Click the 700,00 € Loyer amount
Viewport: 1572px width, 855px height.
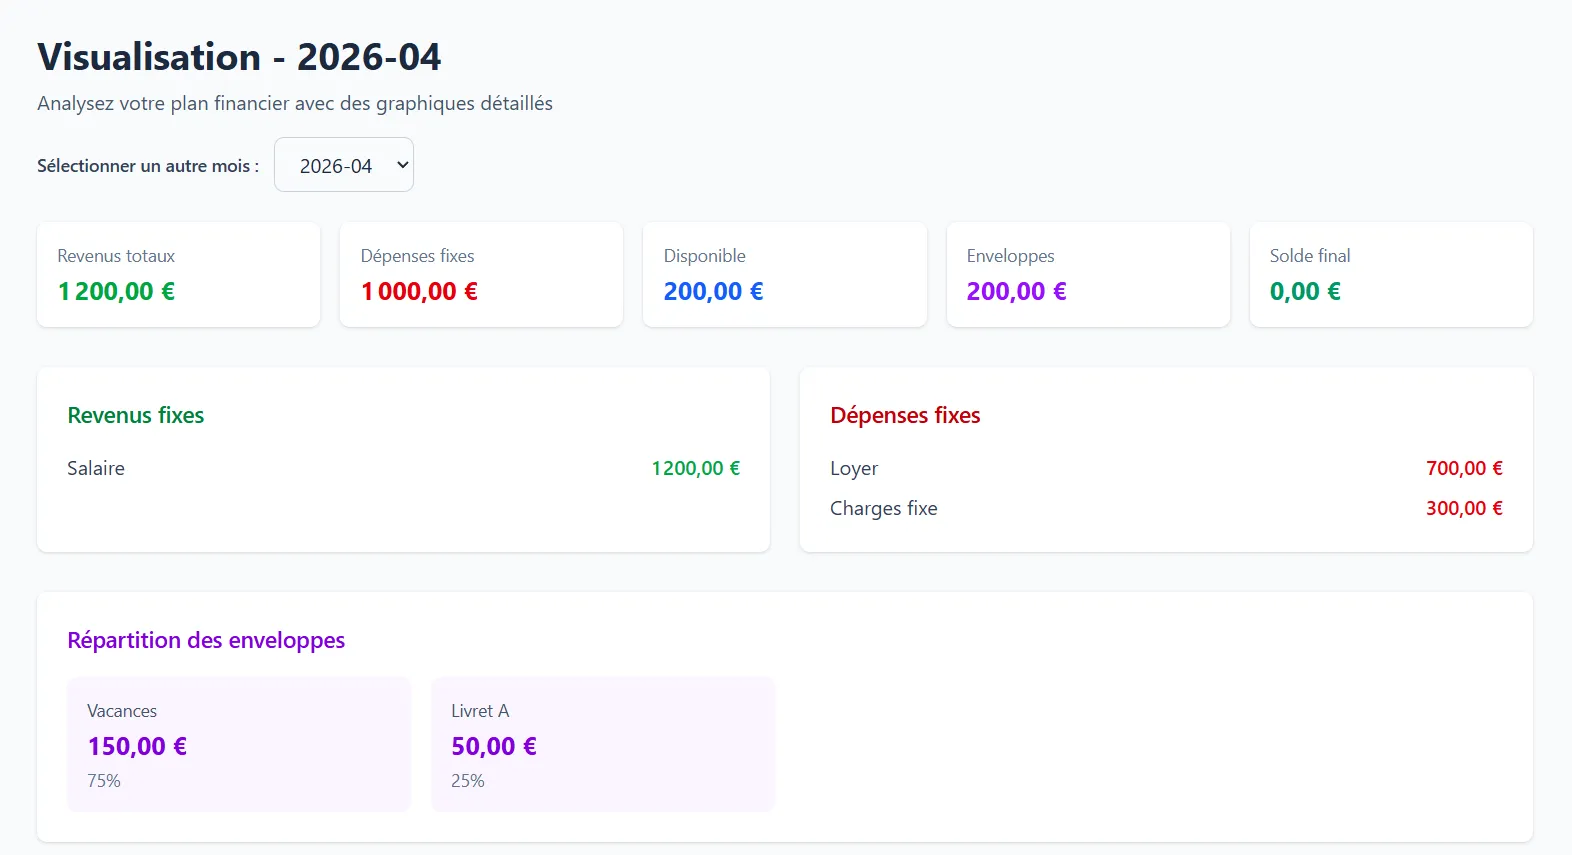1463,468
